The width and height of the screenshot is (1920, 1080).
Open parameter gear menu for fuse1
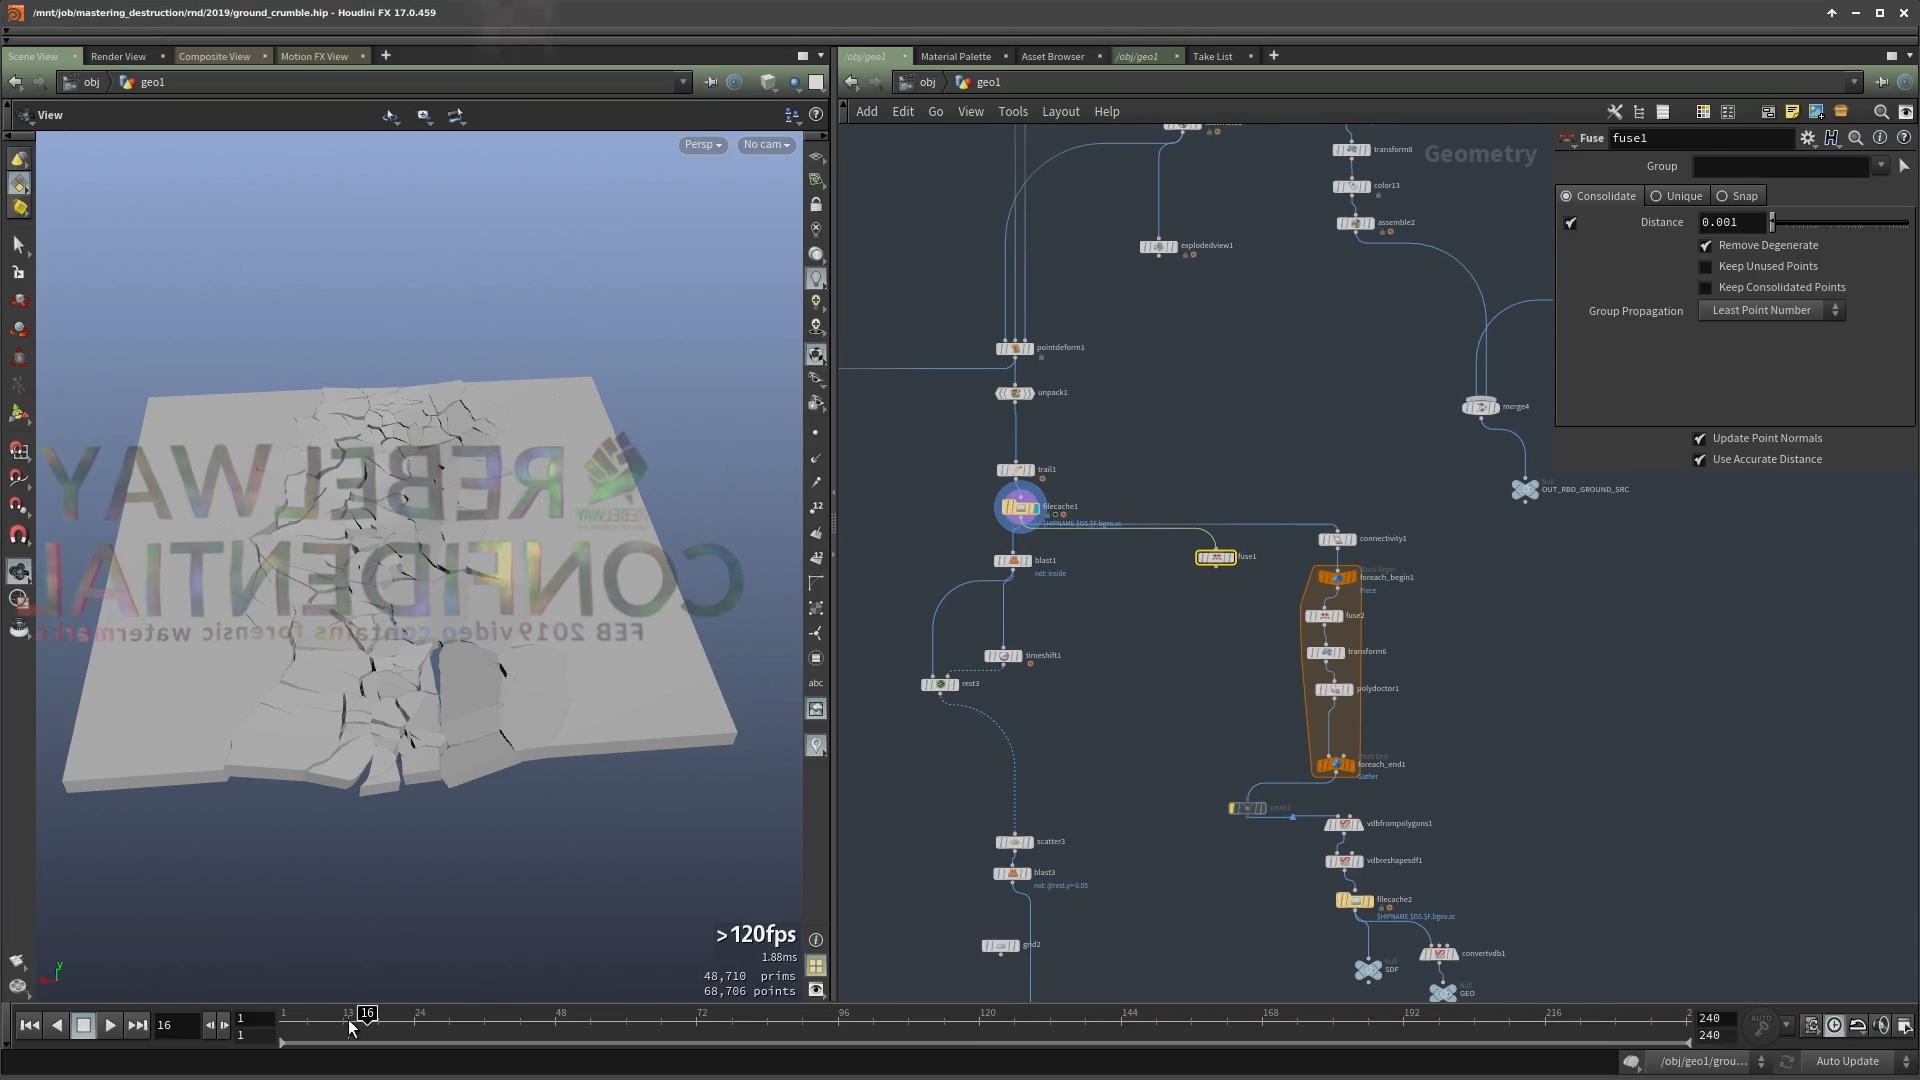tap(1807, 138)
